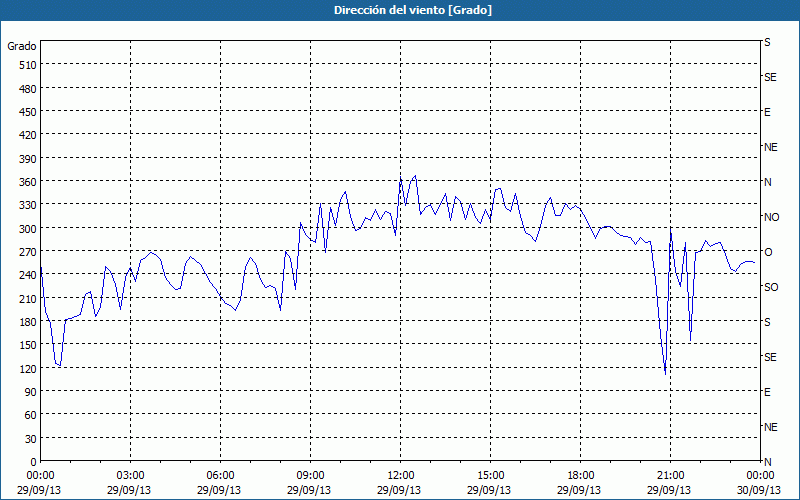The height and width of the screenshot is (500, 800).
Task: Click the 510 value on the left axis
Action: pos(28,65)
